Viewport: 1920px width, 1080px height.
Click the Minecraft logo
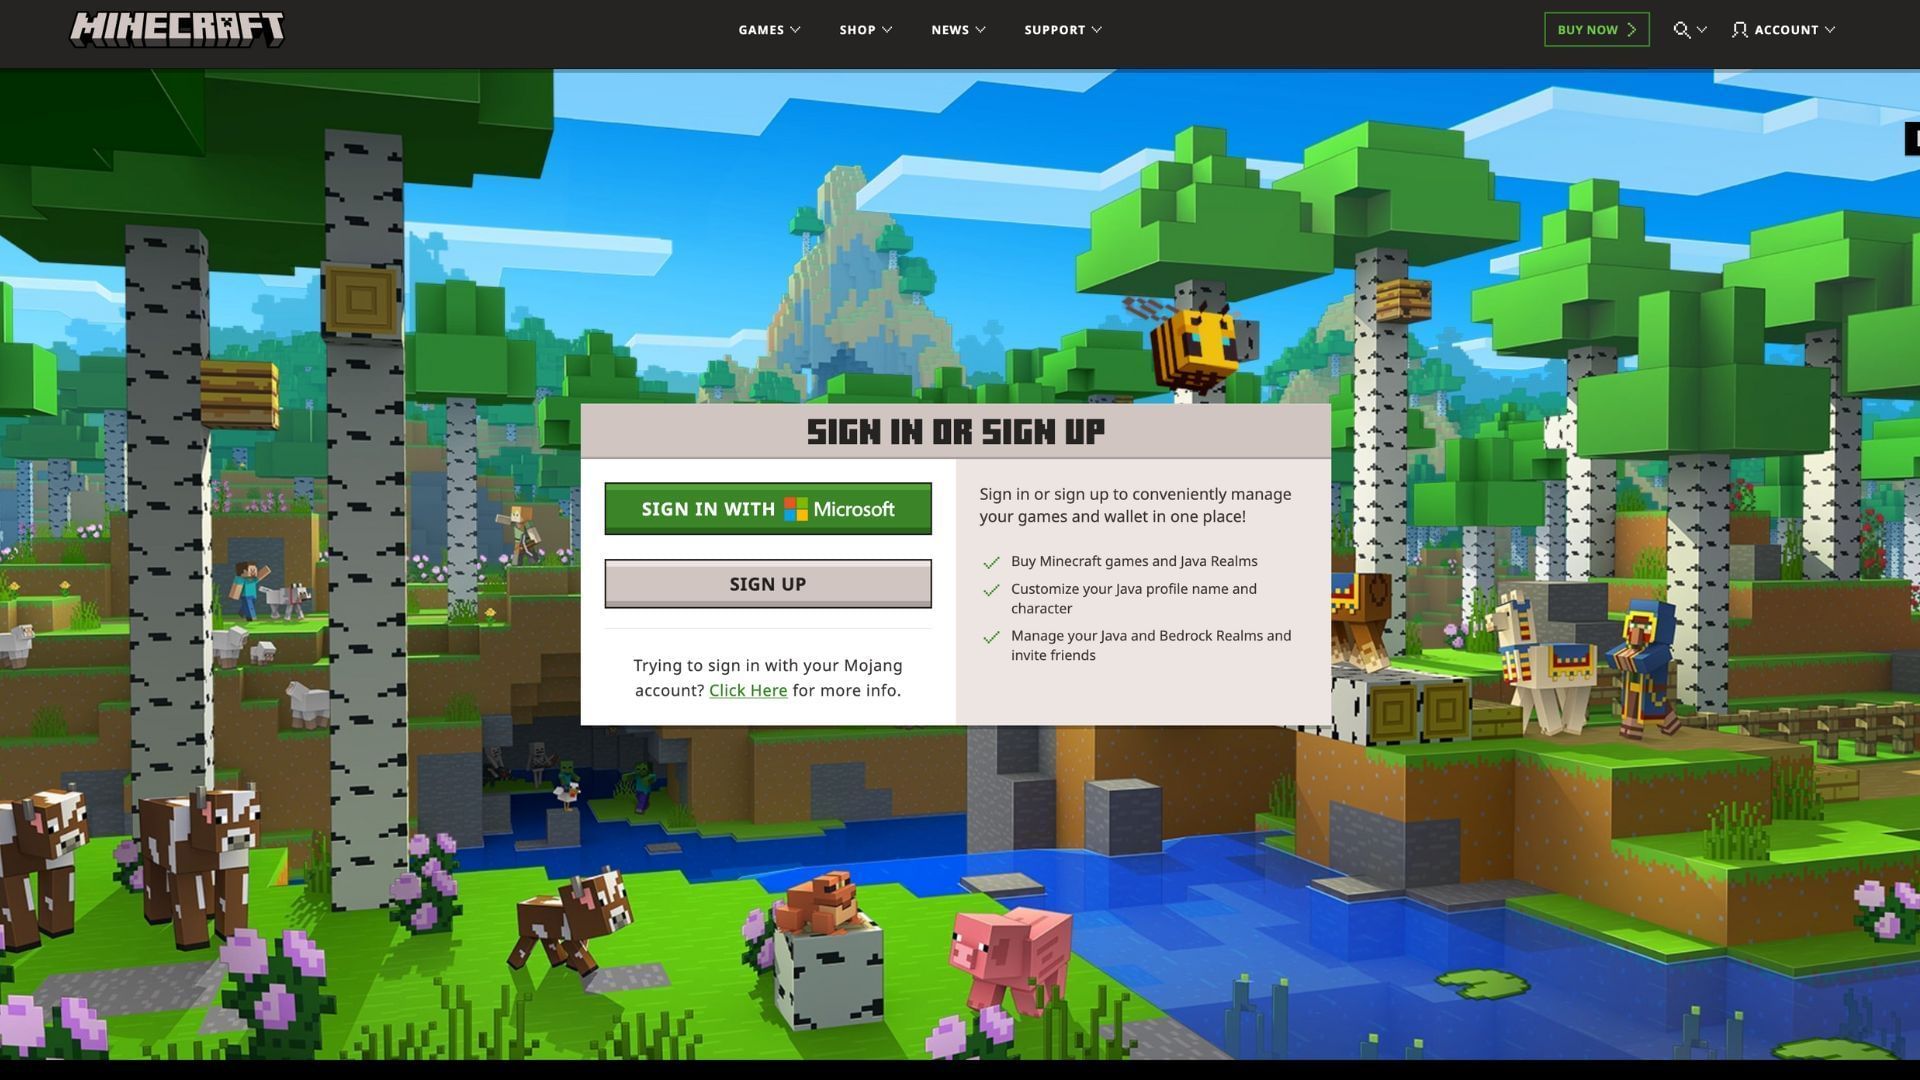click(177, 29)
